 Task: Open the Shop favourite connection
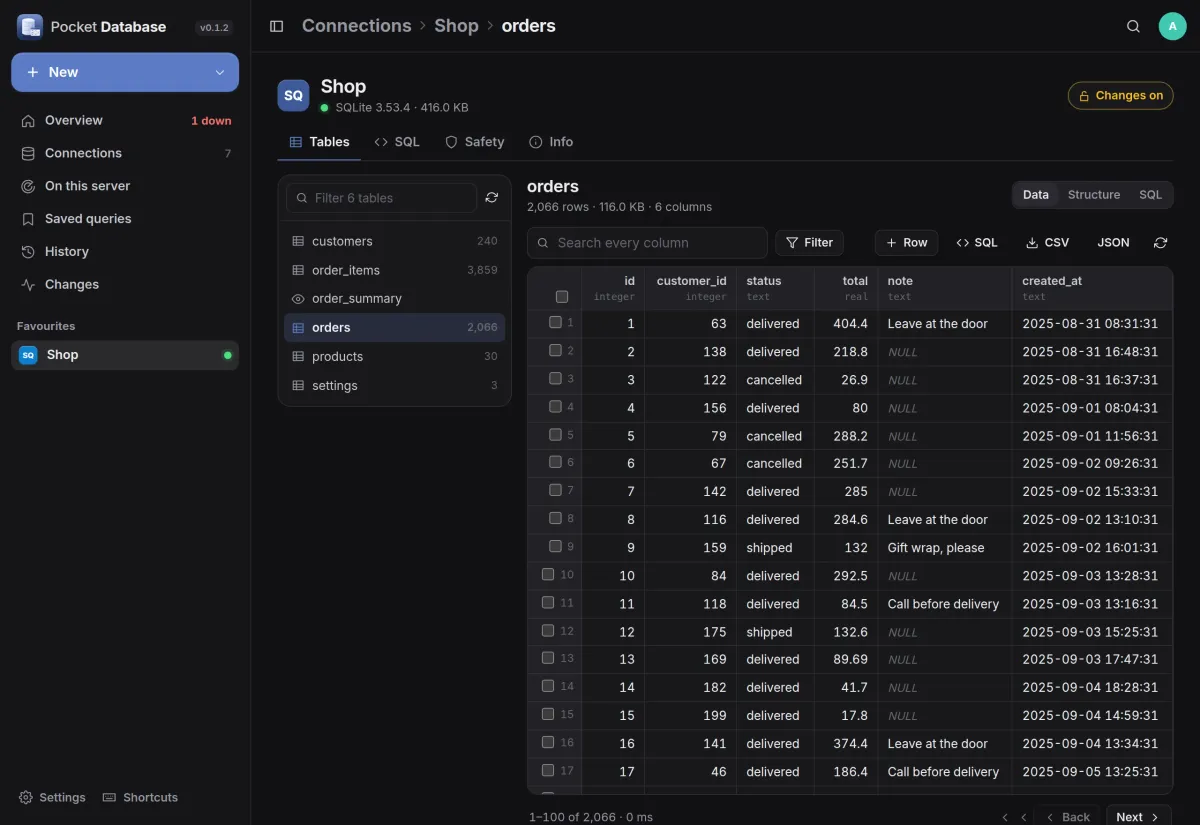pos(125,355)
